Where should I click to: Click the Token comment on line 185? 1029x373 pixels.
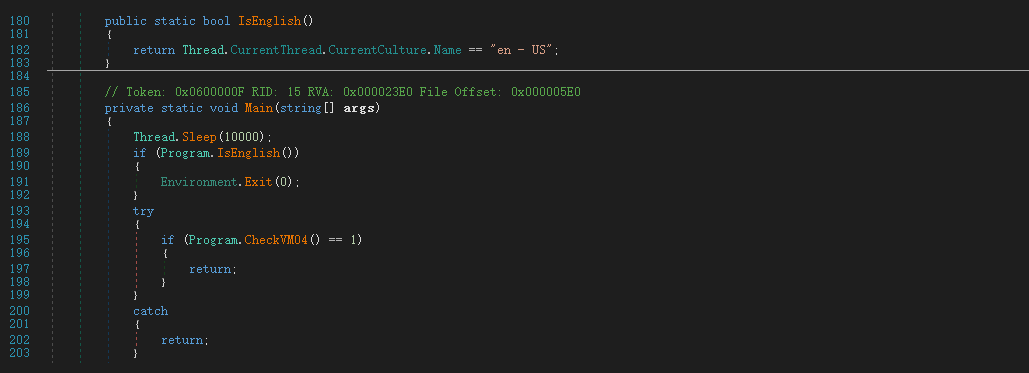(343, 93)
